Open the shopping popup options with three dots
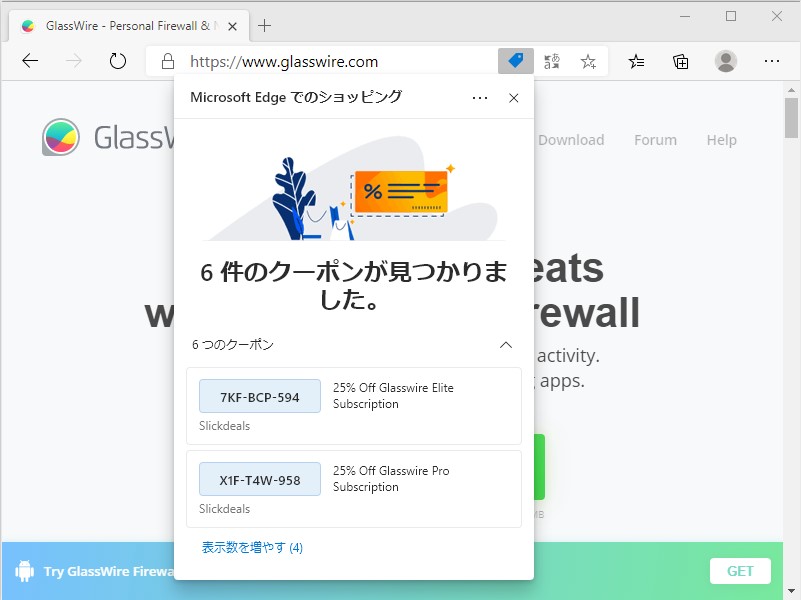This screenshot has width=801, height=600. coord(479,97)
